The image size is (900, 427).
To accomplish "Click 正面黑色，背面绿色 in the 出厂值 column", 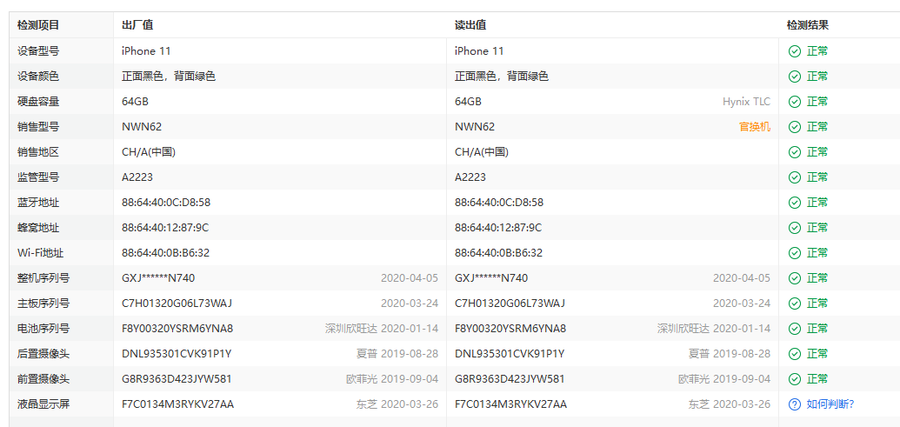I will click(169, 76).
